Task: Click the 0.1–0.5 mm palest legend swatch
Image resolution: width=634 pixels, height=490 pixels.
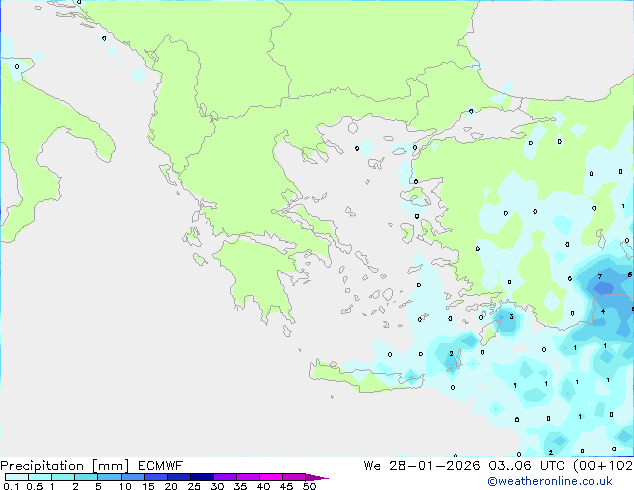Action: pos(17,477)
